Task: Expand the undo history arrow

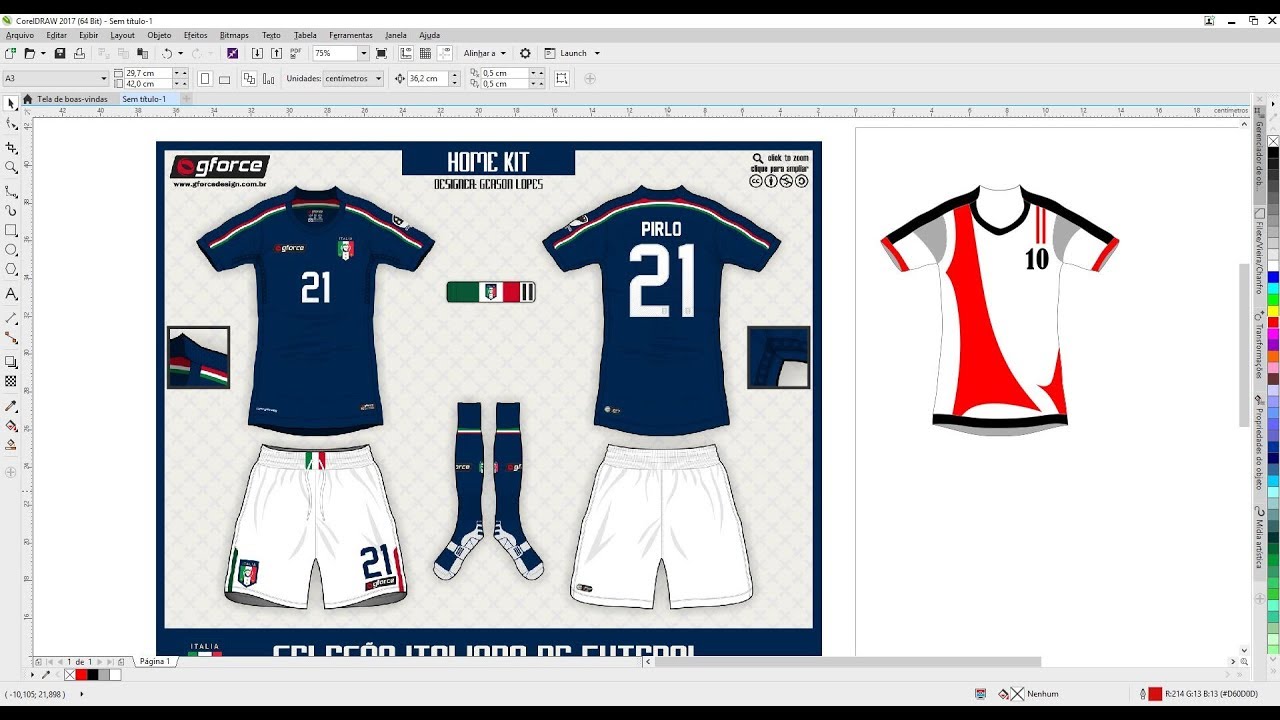Action: (x=182, y=53)
